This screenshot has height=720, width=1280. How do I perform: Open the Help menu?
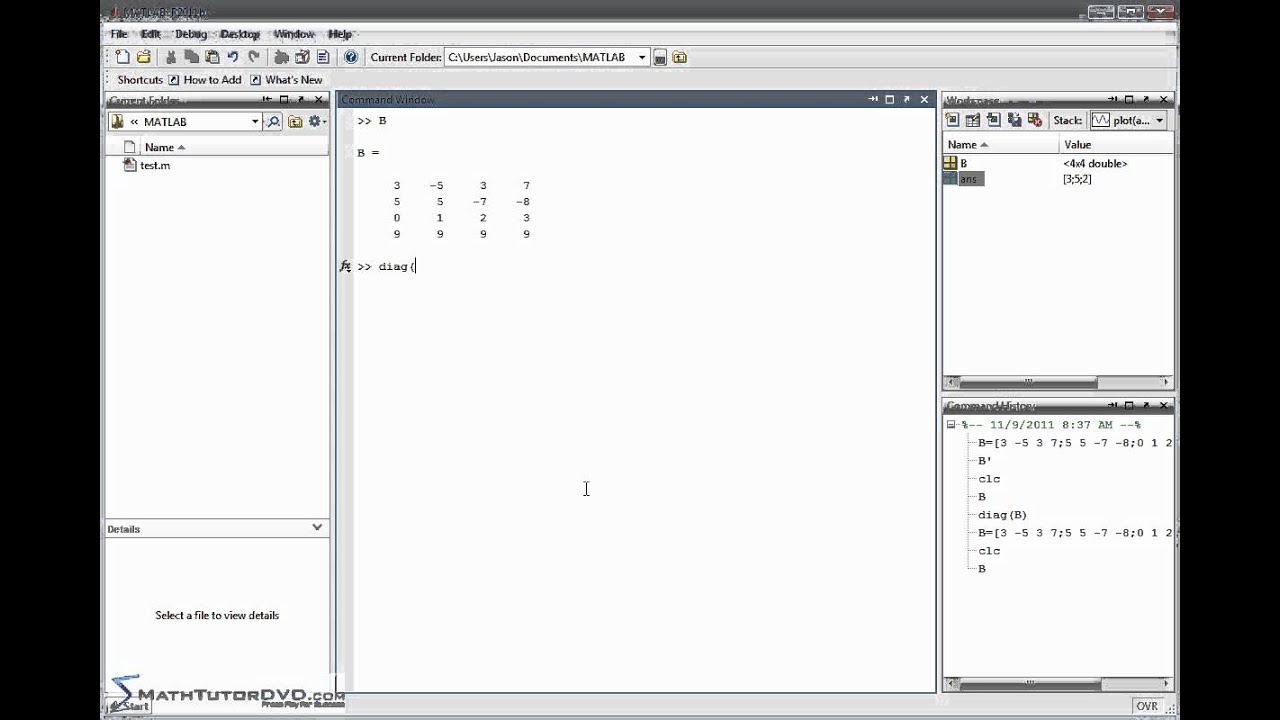pos(340,34)
